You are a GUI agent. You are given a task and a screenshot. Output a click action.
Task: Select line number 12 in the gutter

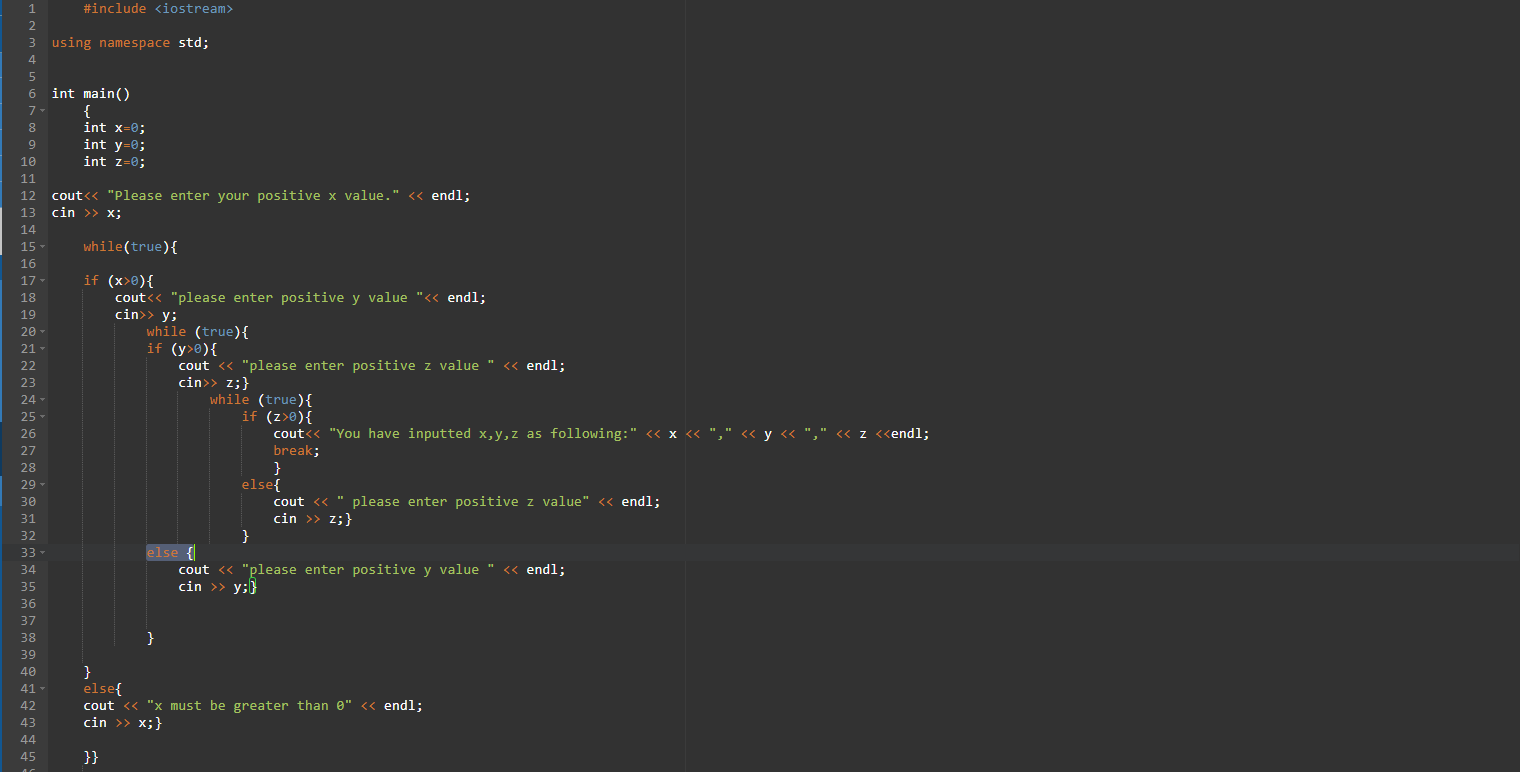point(28,195)
